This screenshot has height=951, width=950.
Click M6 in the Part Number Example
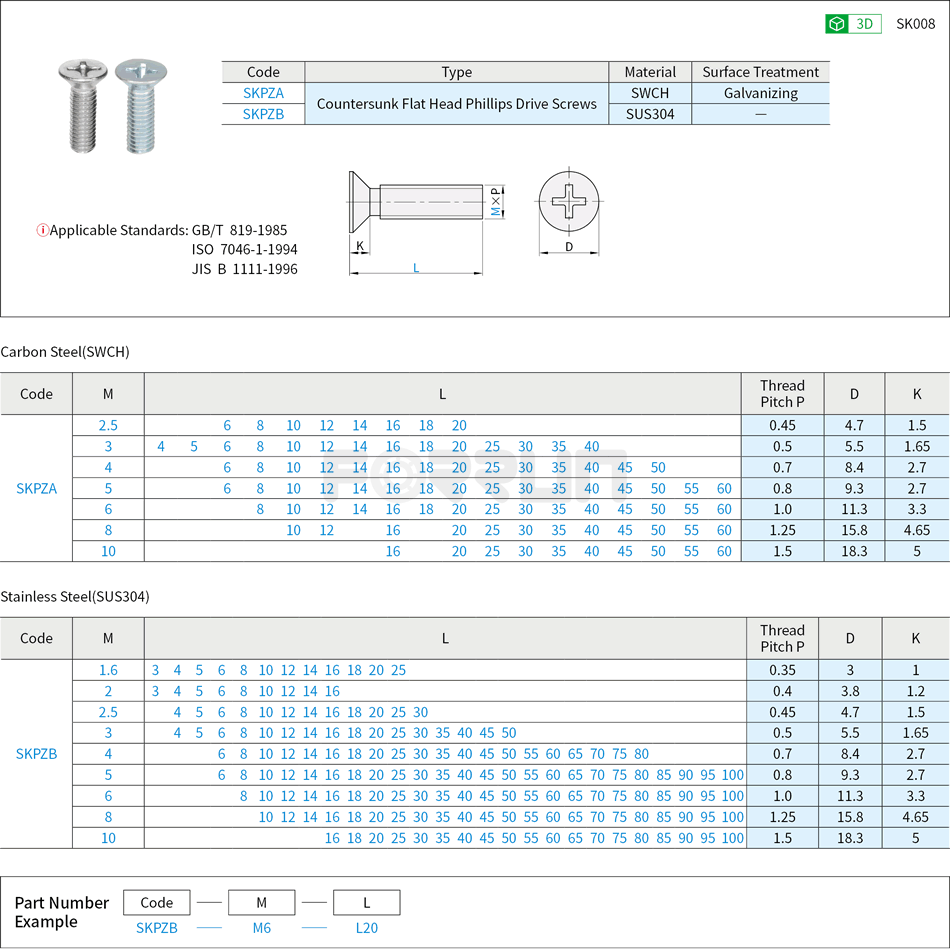262,928
